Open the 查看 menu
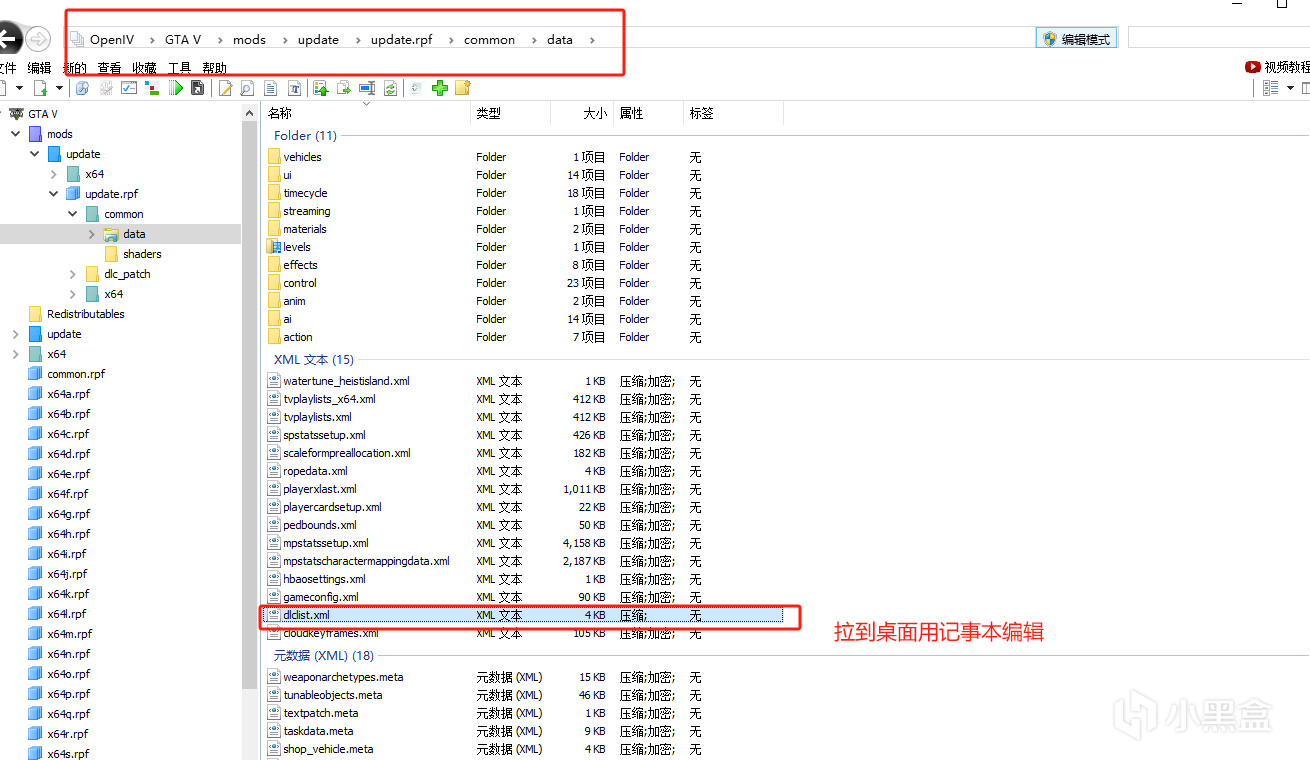Viewport: 1310px width, 760px height. (109, 68)
